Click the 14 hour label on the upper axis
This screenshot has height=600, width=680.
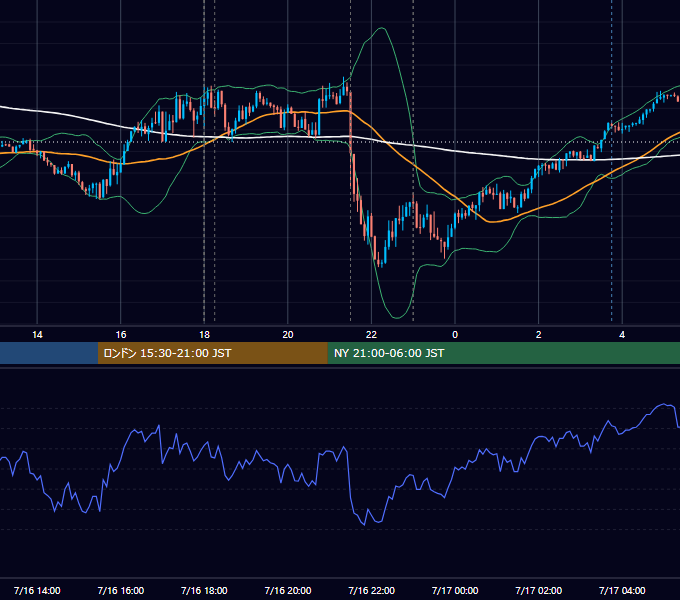tap(37, 335)
